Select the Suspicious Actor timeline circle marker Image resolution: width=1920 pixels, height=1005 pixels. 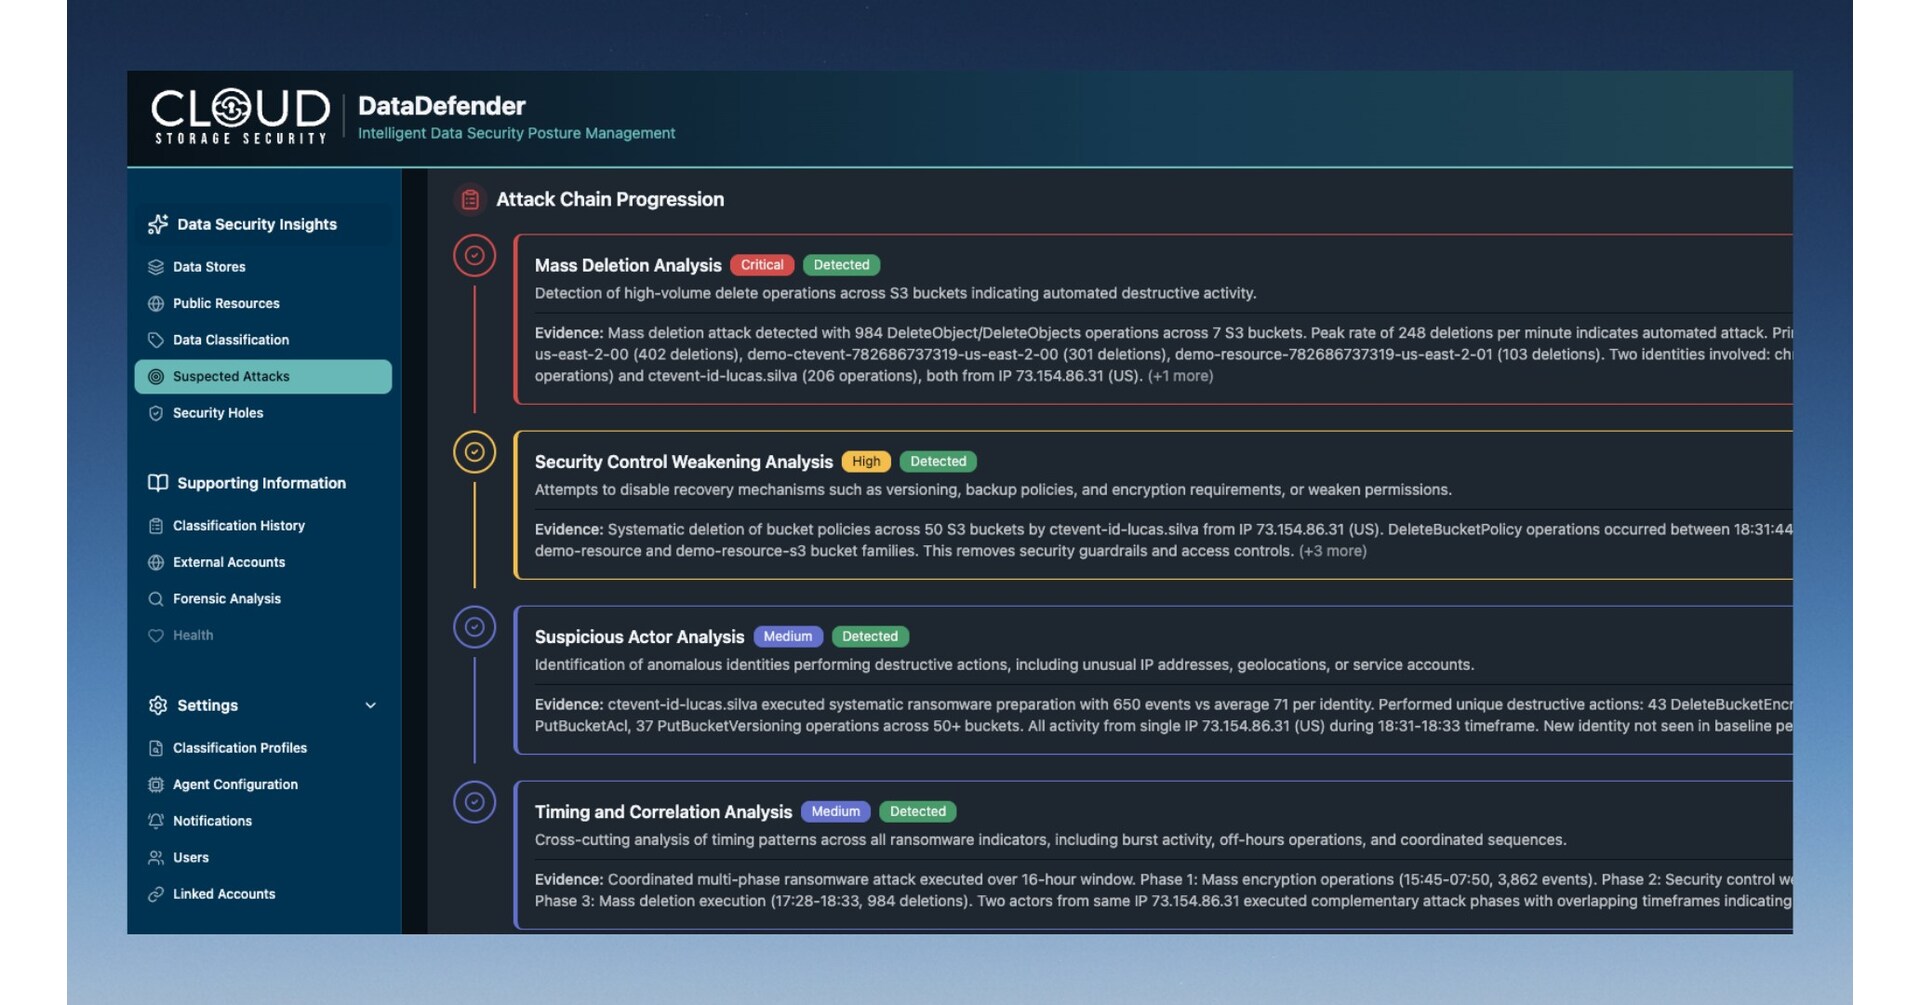[475, 628]
